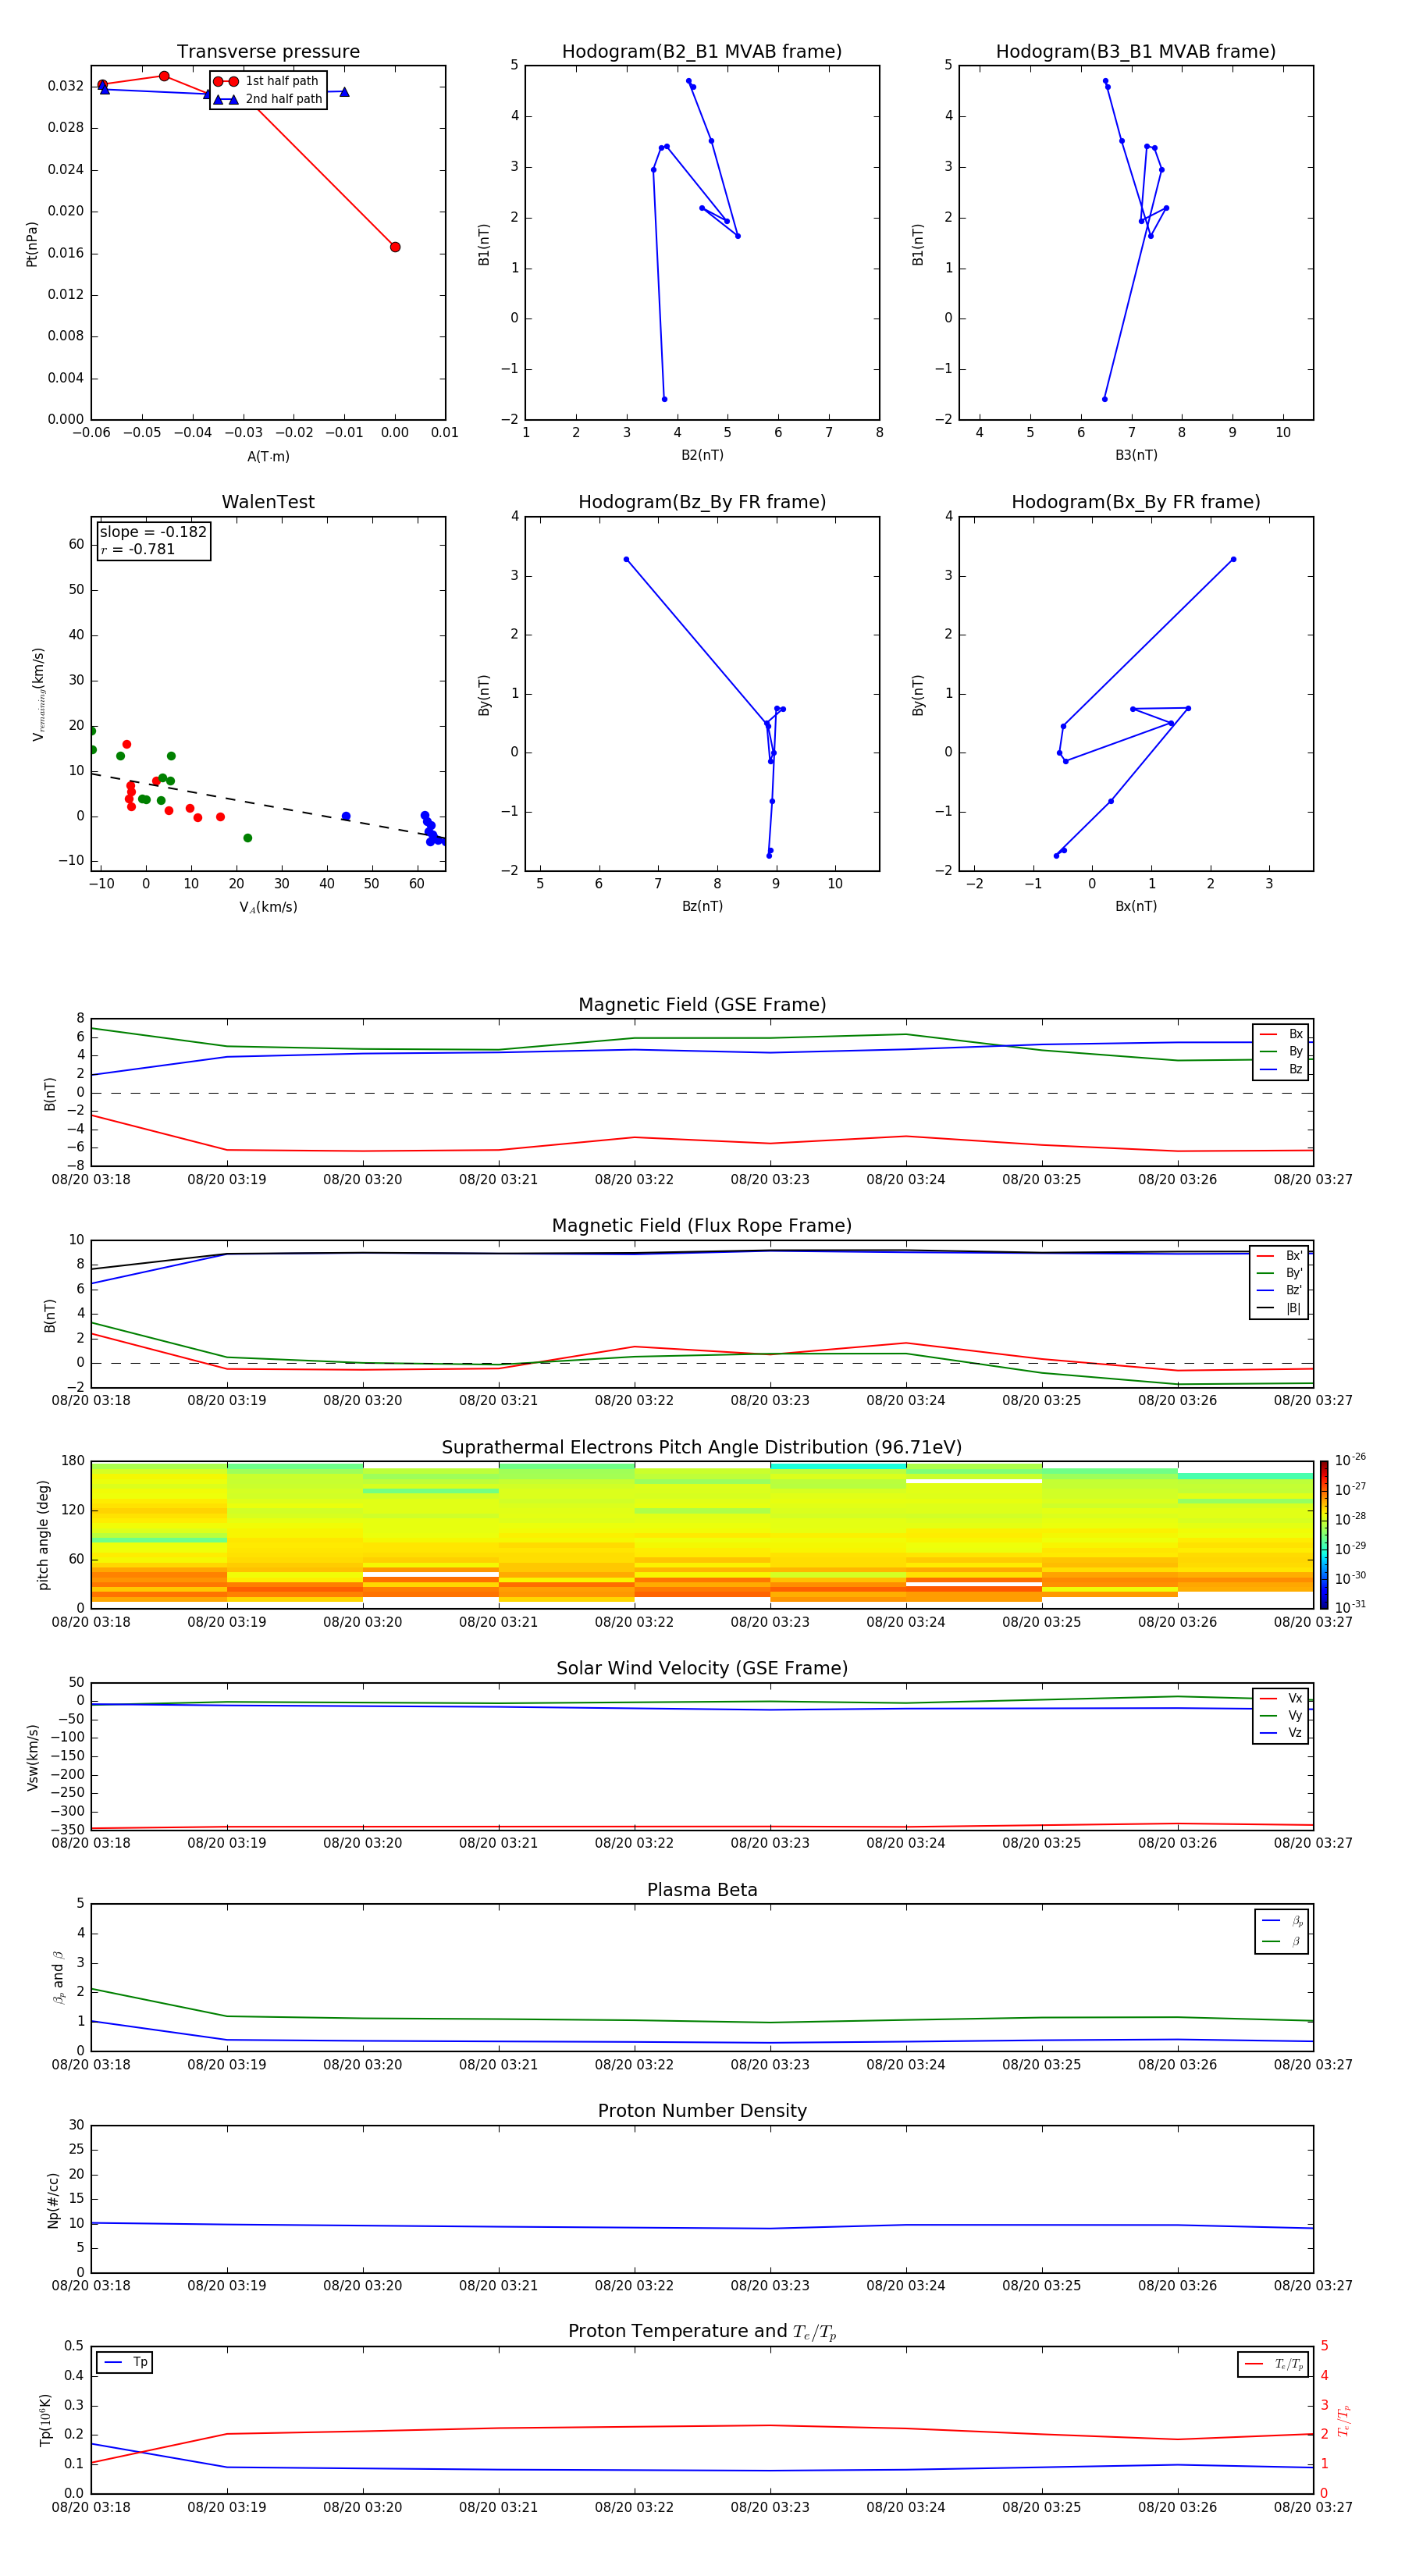
Task: Click the 'A(T·m)' x-axis label
Action: pos(268,457)
